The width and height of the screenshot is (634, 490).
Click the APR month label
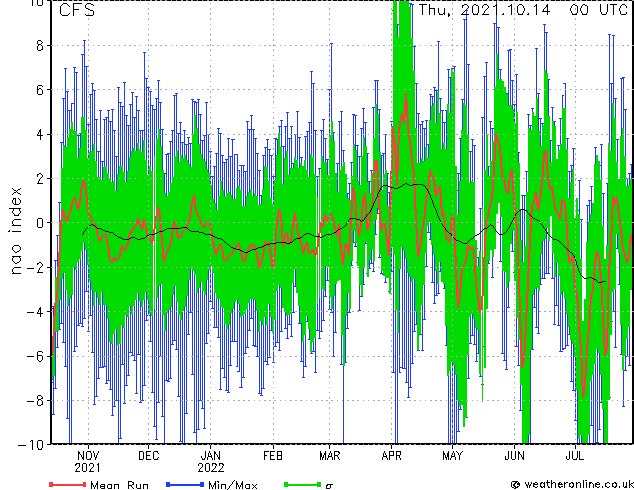[391, 456]
